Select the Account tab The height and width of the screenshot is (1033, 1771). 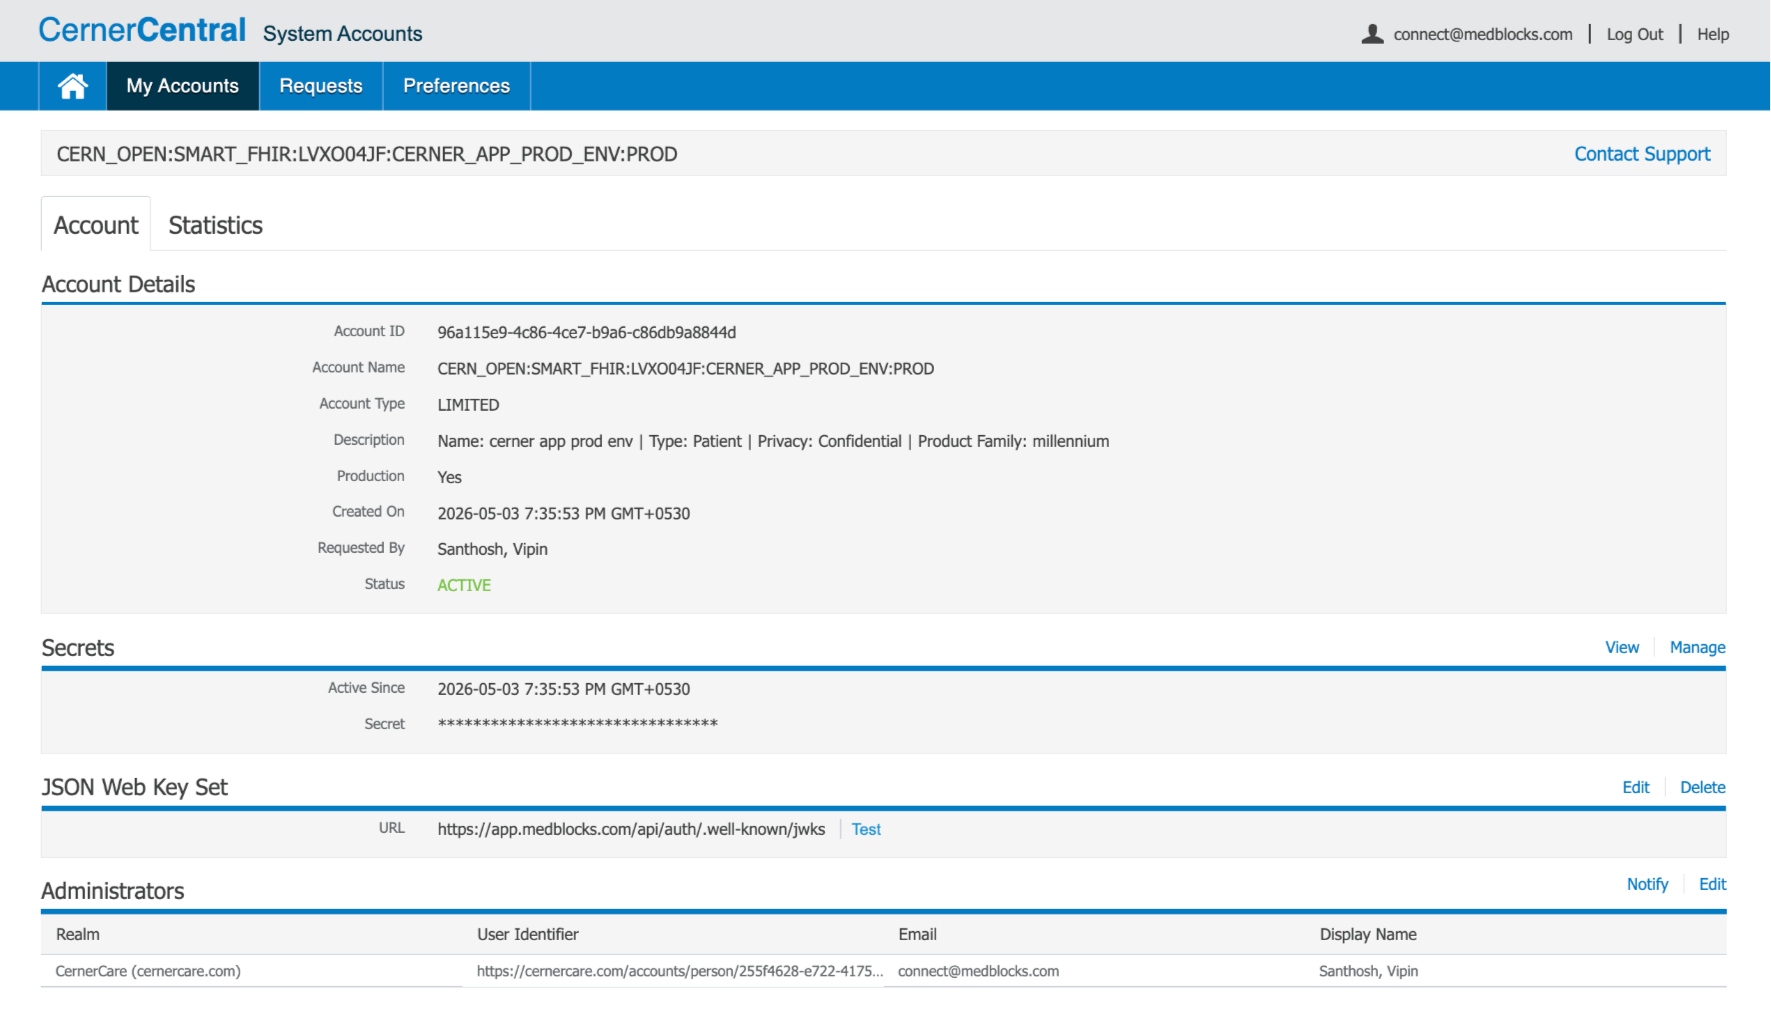tap(96, 225)
